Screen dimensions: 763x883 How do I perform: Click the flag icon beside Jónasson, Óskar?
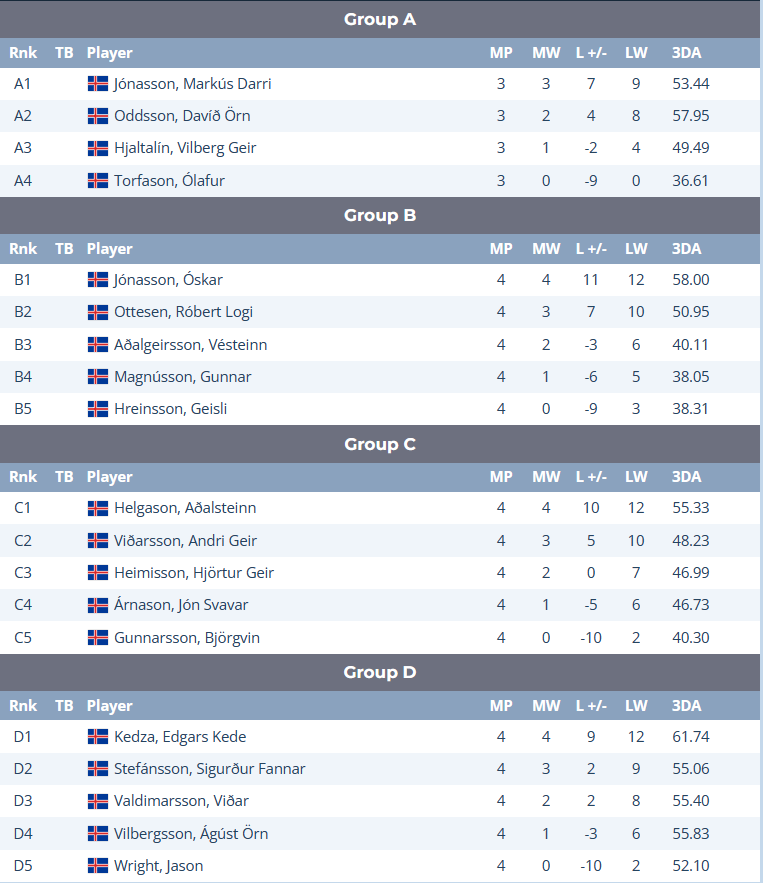(x=98, y=280)
